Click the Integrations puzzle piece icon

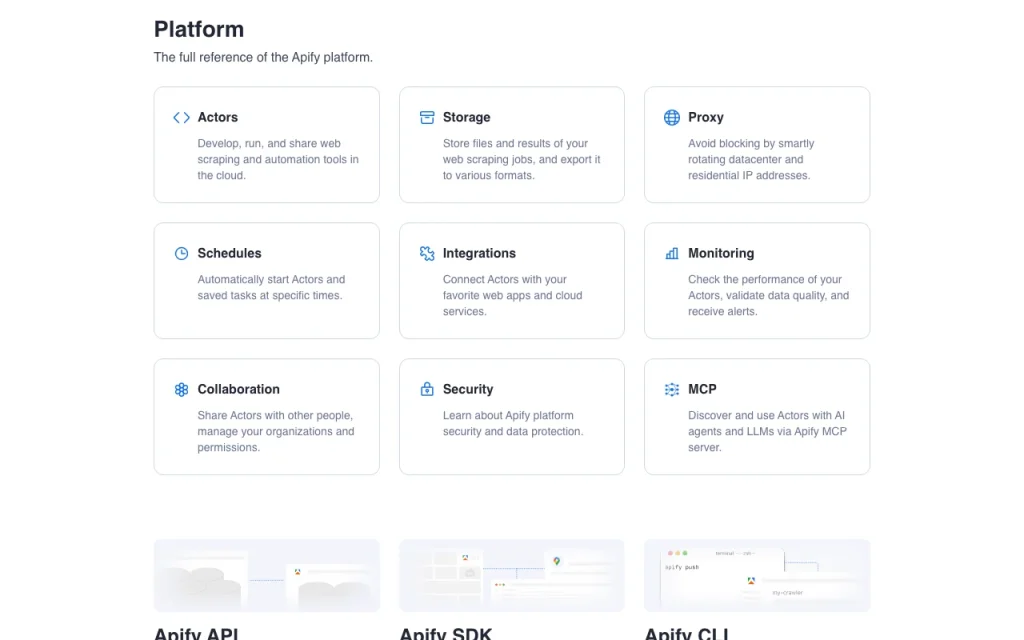427,253
